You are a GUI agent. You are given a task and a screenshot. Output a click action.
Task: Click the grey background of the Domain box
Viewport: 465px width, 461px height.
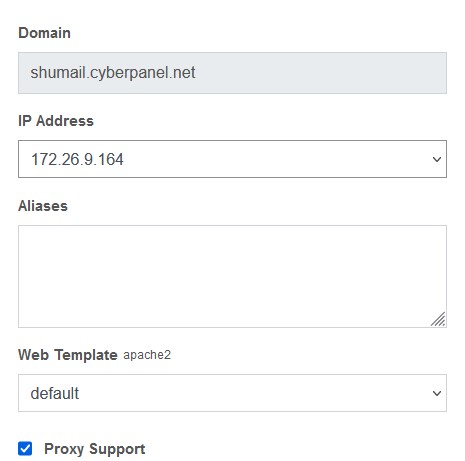pos(320,73)
